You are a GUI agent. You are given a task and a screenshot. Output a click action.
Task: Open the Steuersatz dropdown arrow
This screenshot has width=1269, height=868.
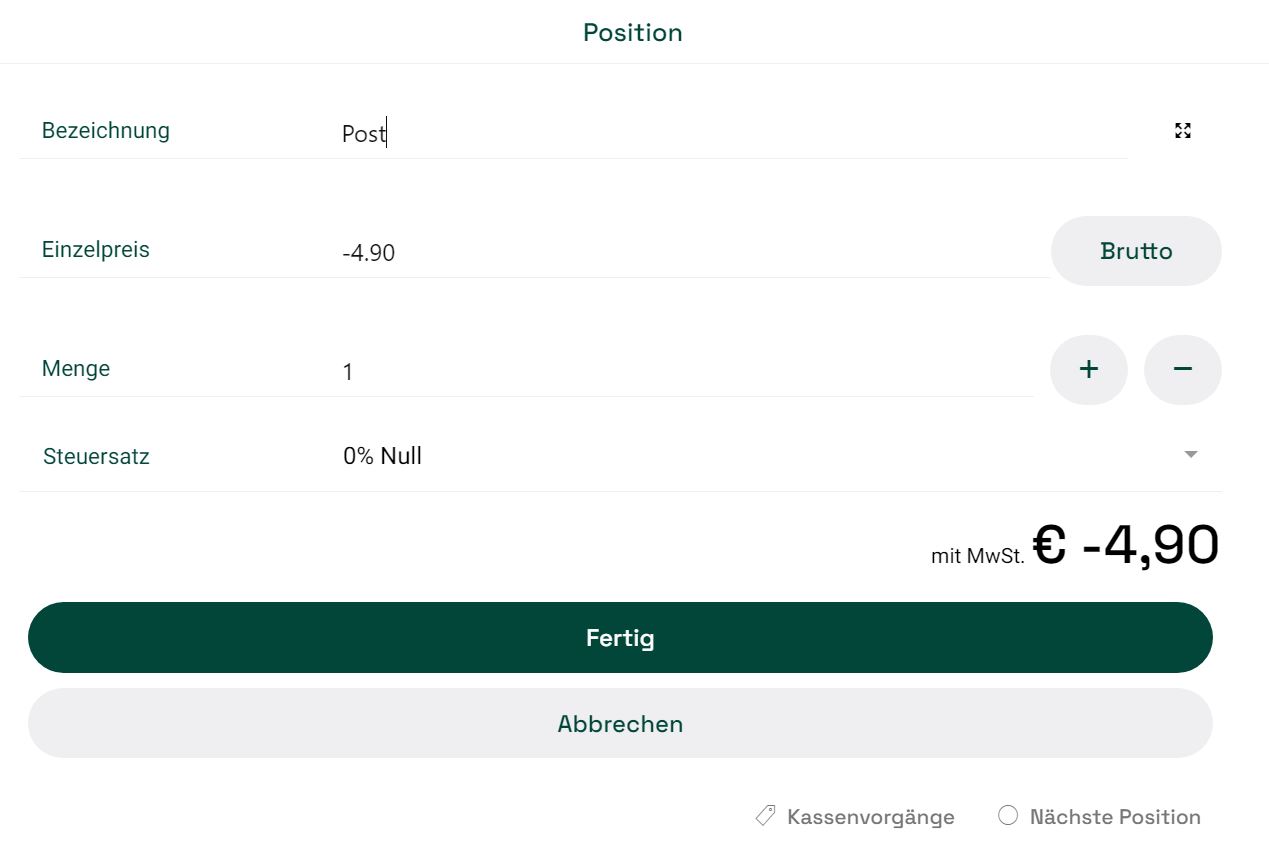(1190, 455)
